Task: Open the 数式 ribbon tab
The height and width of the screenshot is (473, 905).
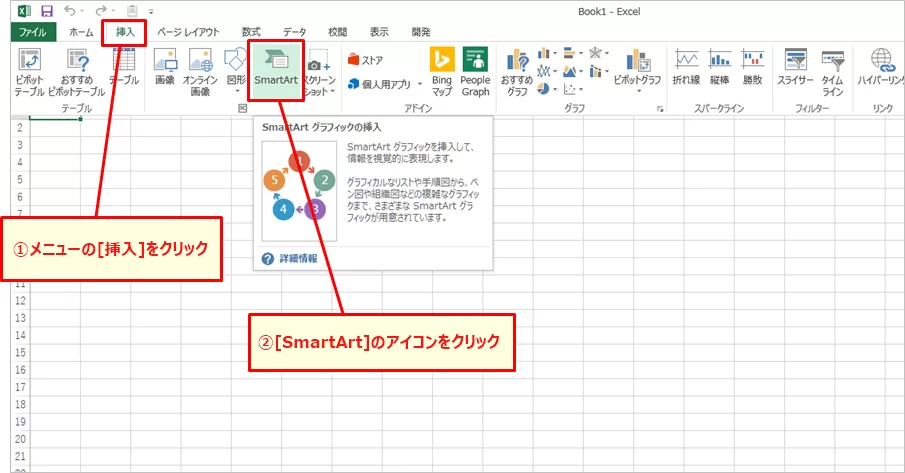Action: click(x=251, y=32)
